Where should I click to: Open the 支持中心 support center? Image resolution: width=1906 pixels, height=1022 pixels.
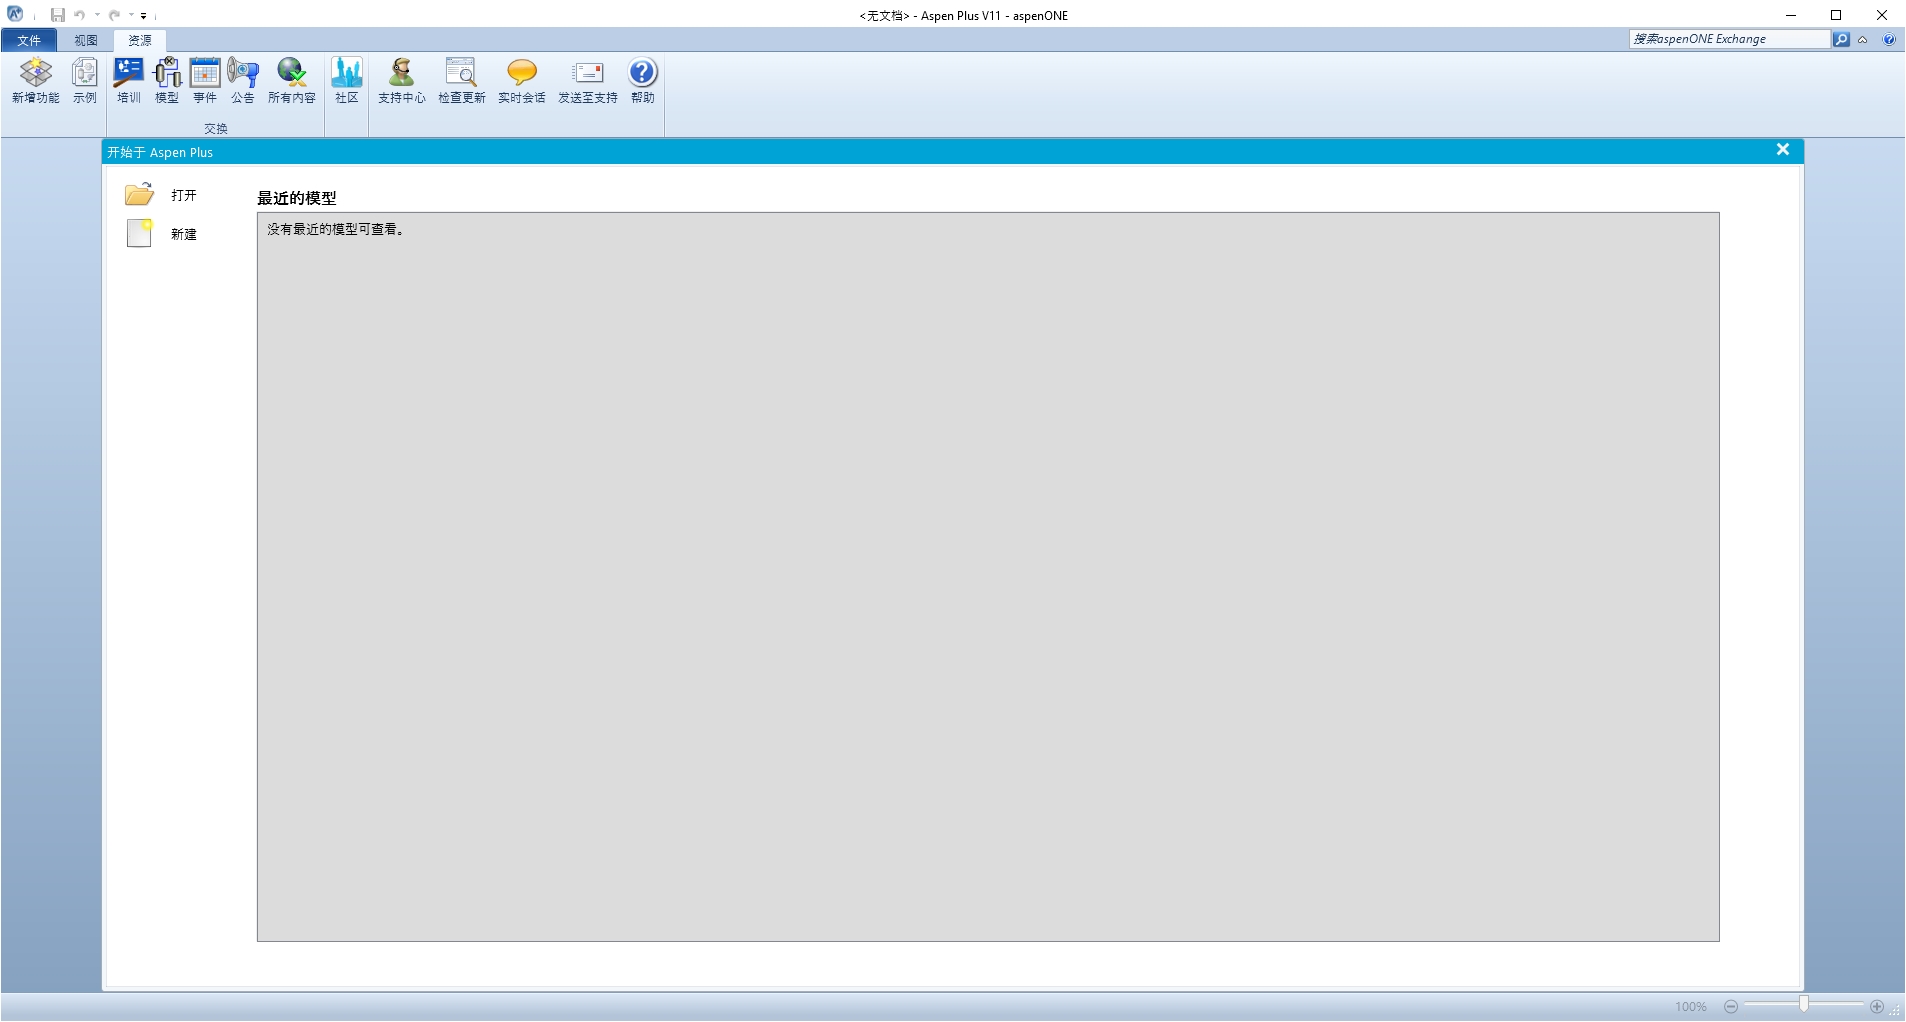pyautogui.click(x=401, y=80)
